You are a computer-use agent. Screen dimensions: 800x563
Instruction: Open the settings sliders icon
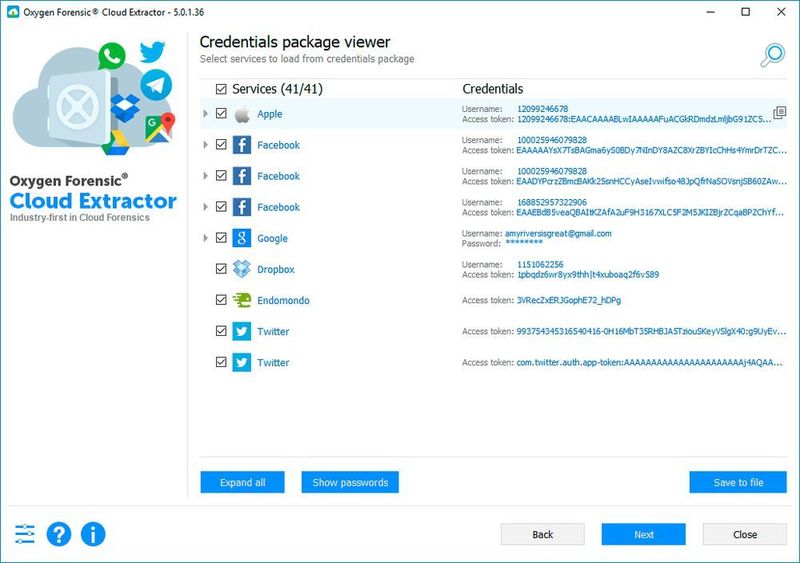point(24,534)
